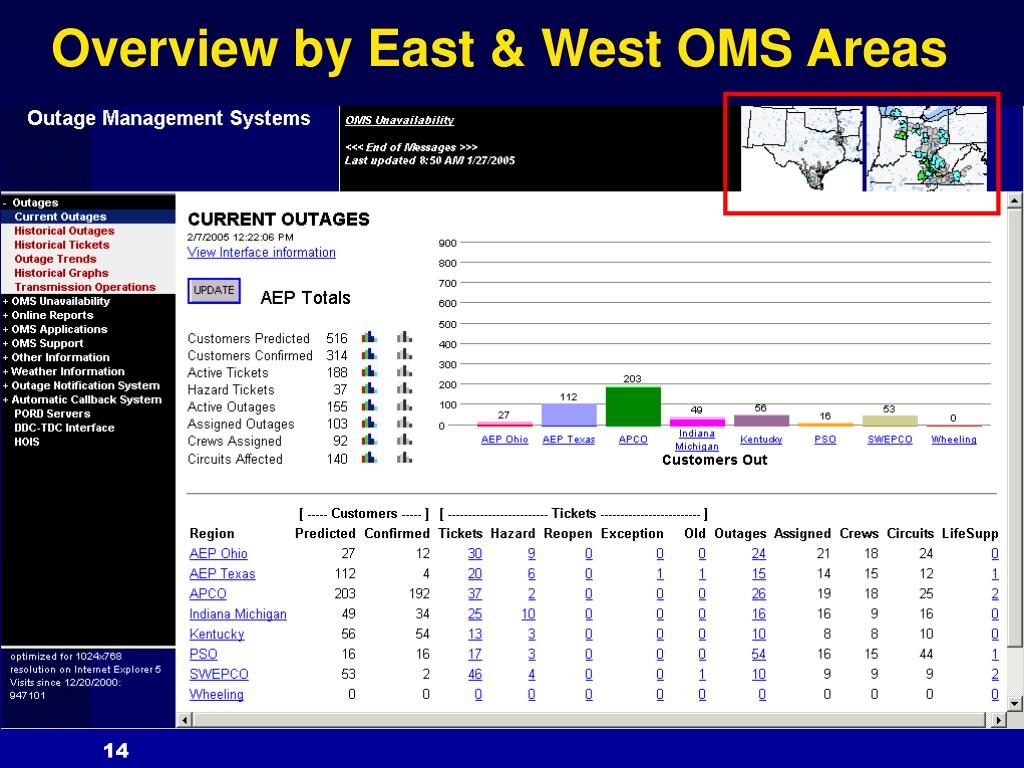The image size is (1024, 768).
Task: Open the AEP Texas region link in table
Action: pyautogui.click(x=222, y=573)
